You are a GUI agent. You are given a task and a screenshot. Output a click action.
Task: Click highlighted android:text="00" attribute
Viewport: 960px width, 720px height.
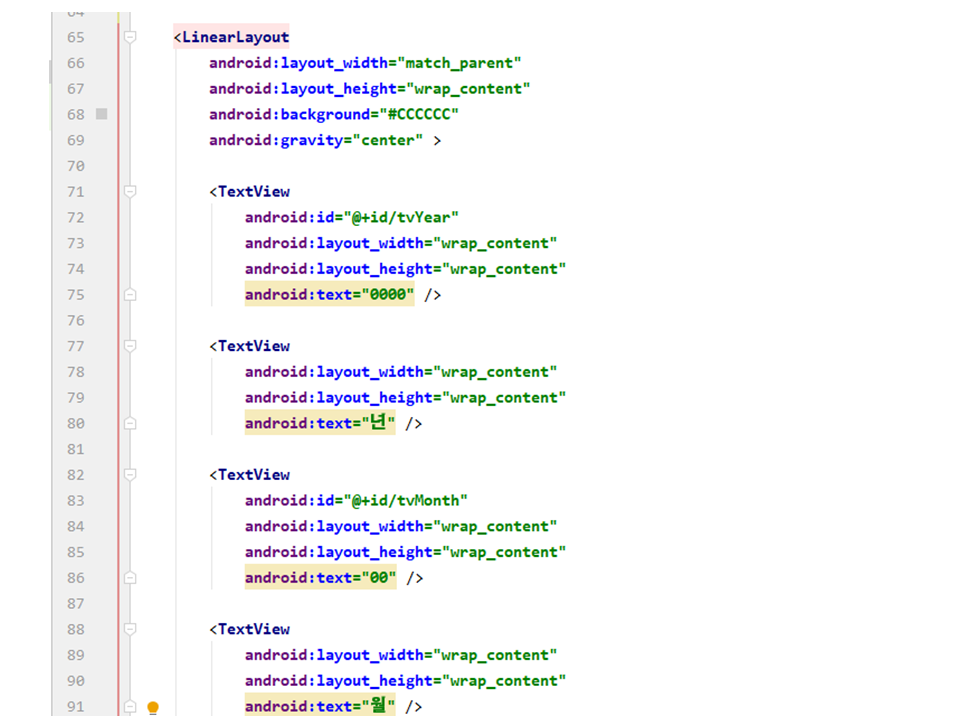320,578
